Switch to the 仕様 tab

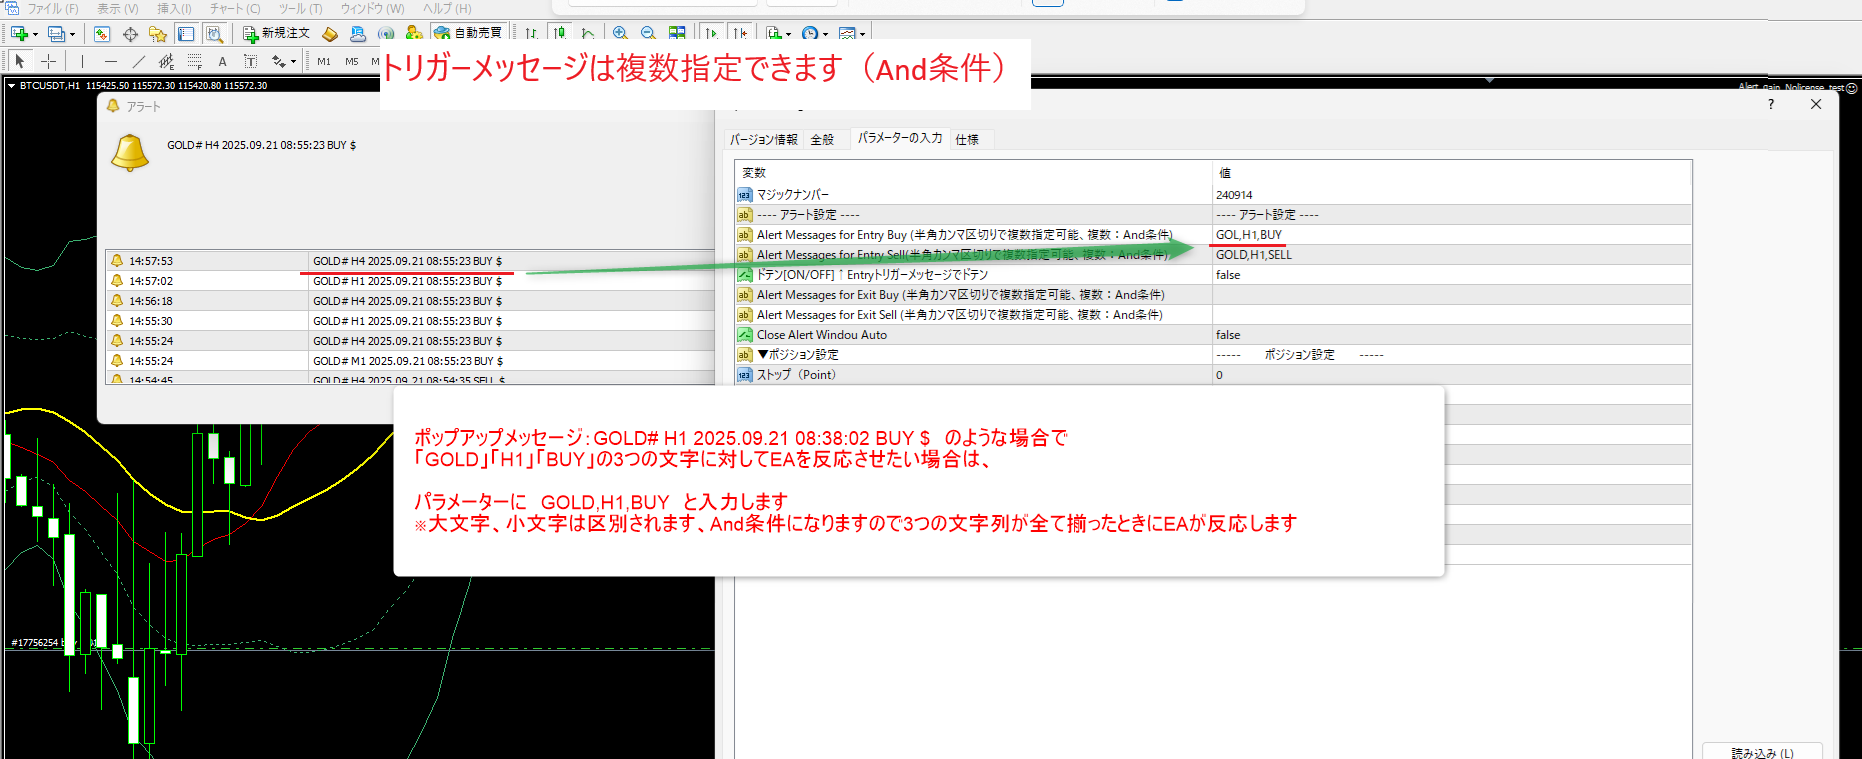[967, 140]
